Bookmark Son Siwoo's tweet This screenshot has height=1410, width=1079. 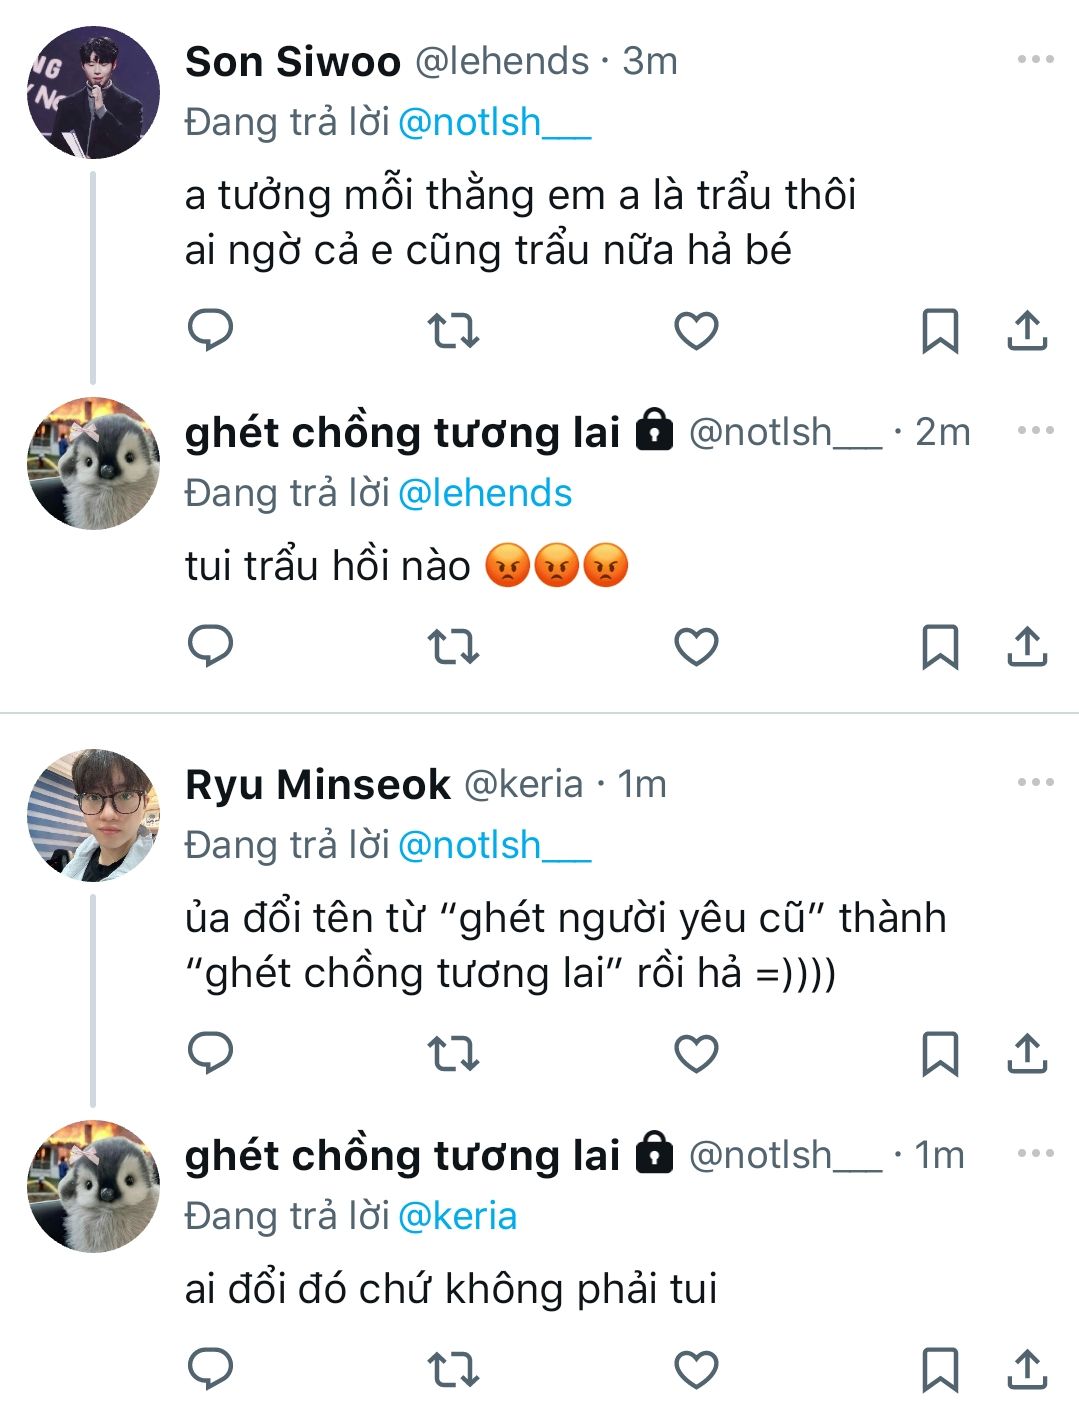[x=939, y=331]
